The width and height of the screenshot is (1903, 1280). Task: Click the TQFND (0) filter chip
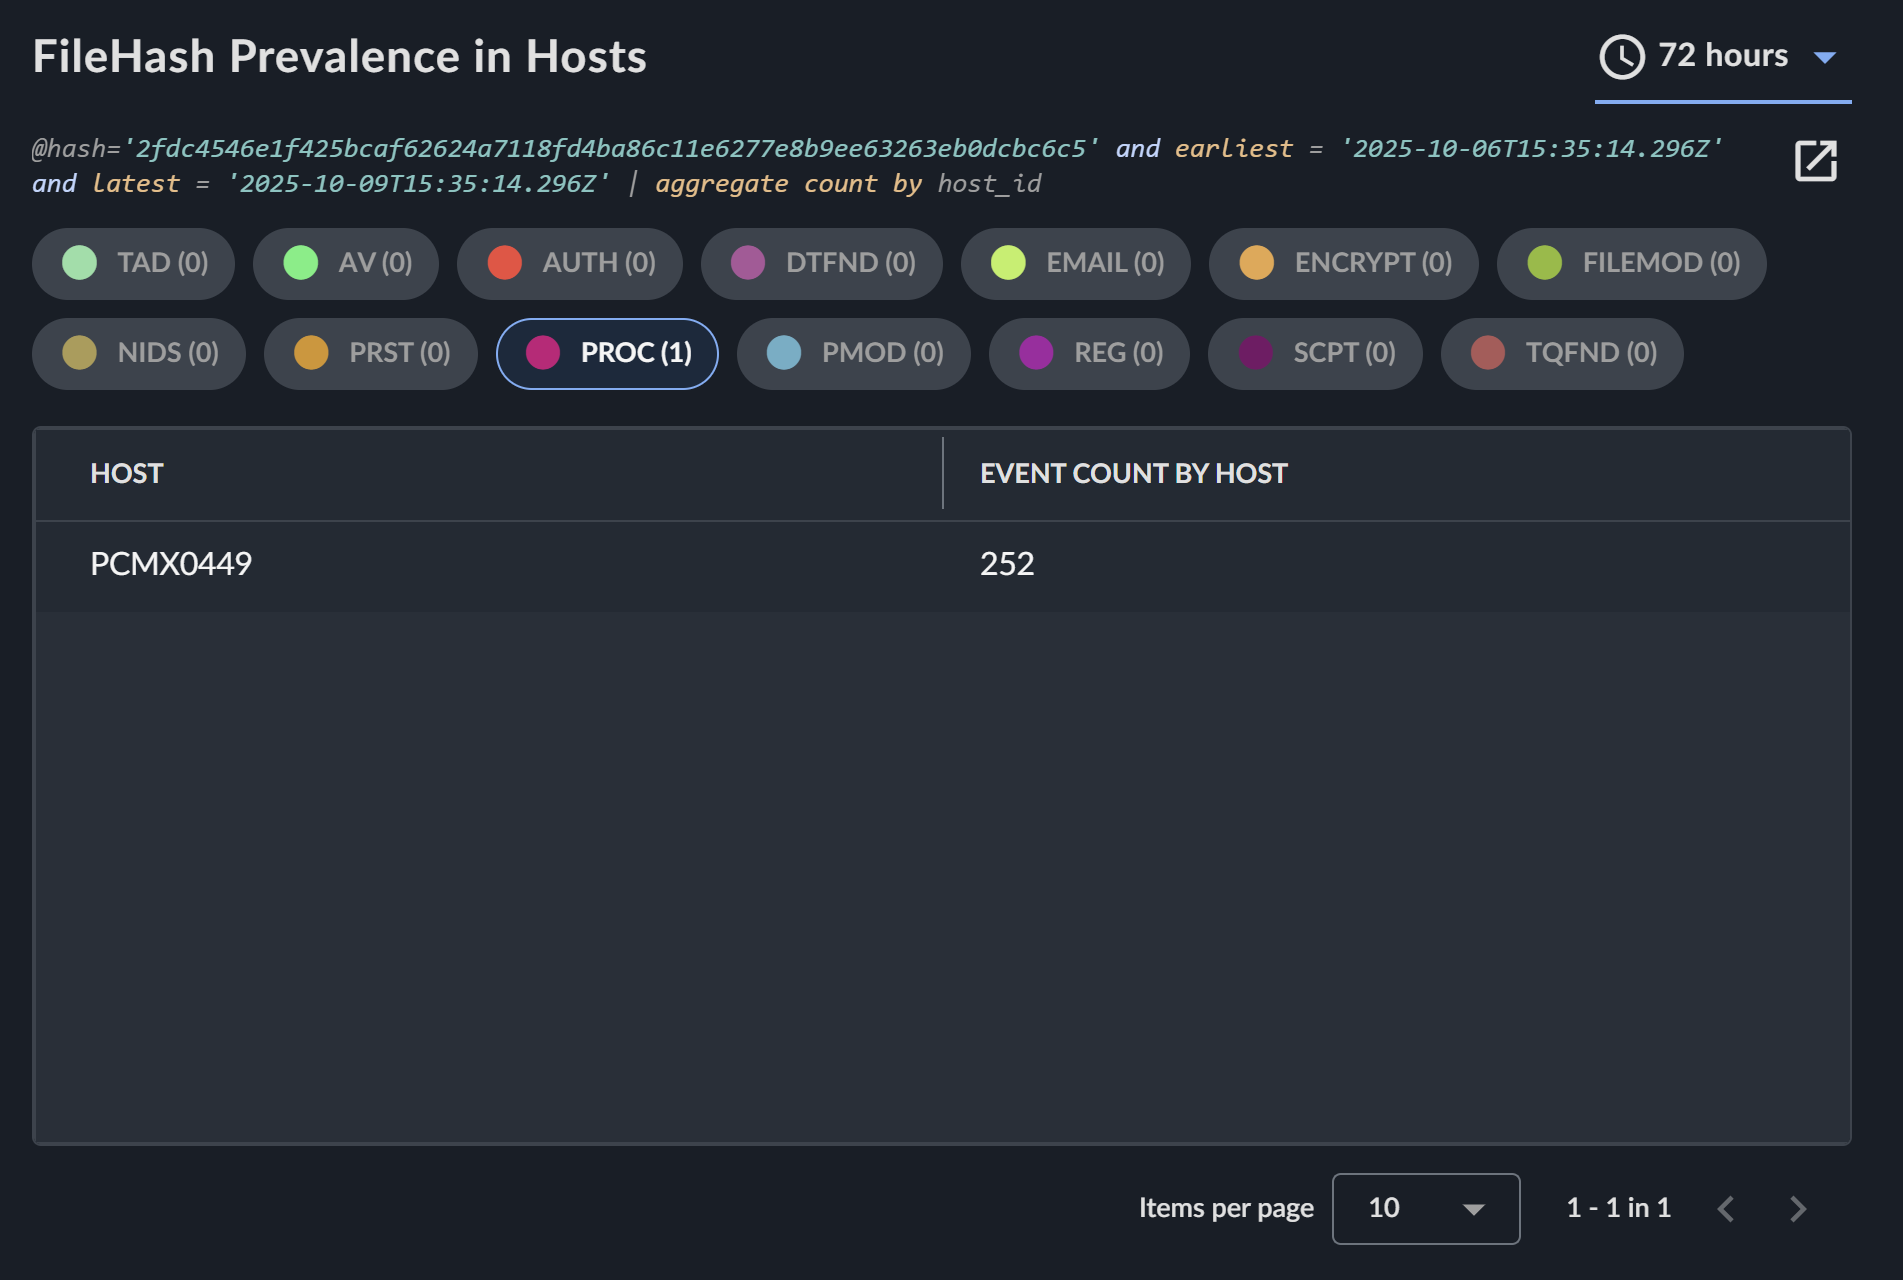(1562, 353)
